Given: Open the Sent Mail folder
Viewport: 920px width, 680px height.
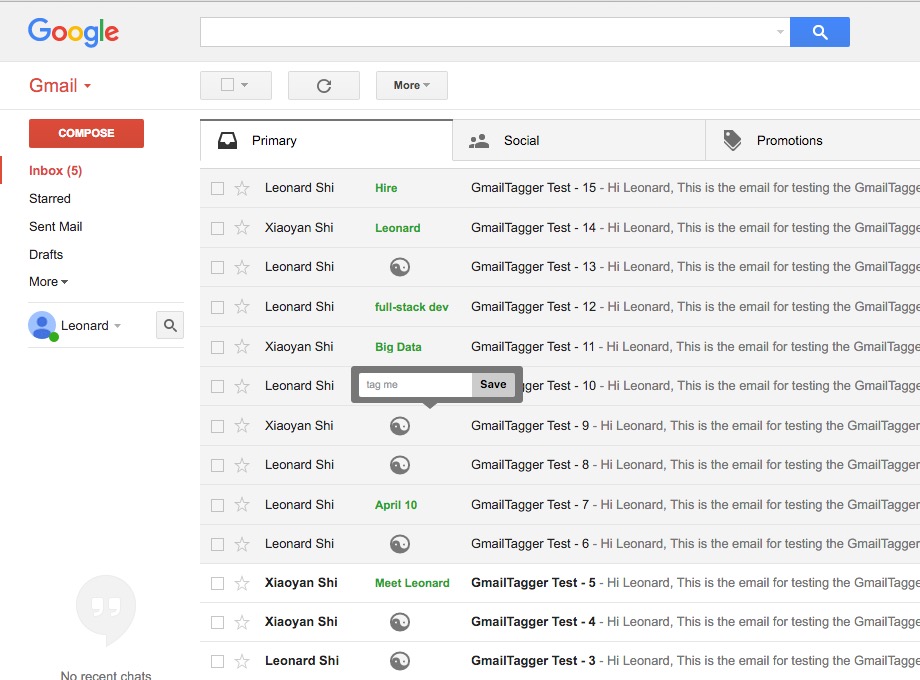Looking at the screenshot, I should [x=56, y=226].
